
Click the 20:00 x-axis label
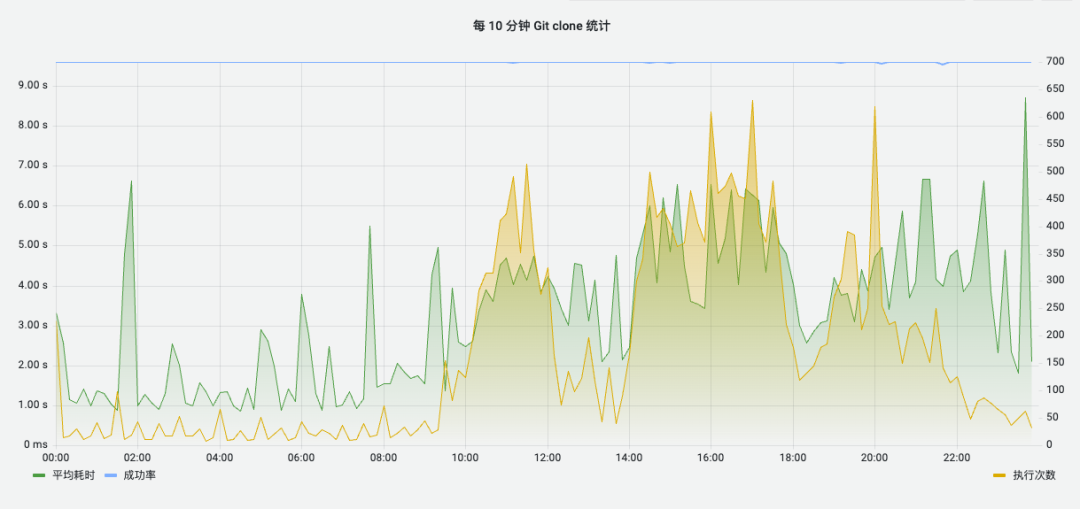click(875, 457)
